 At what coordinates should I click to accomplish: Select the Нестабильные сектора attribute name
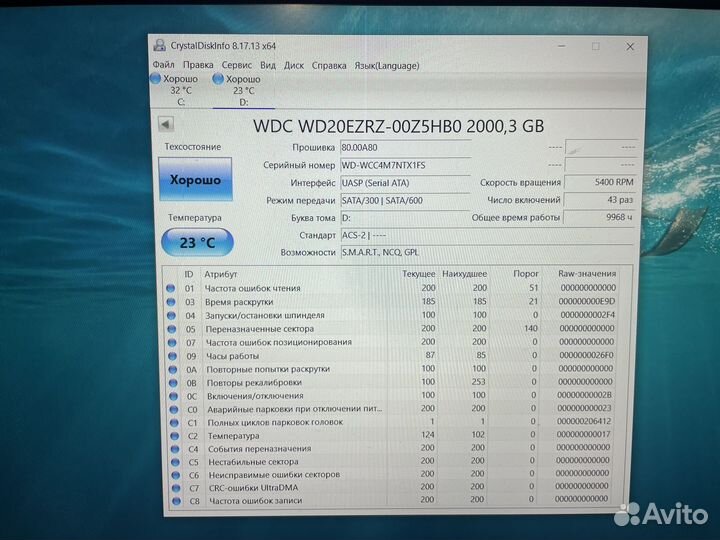pos(253,462)
